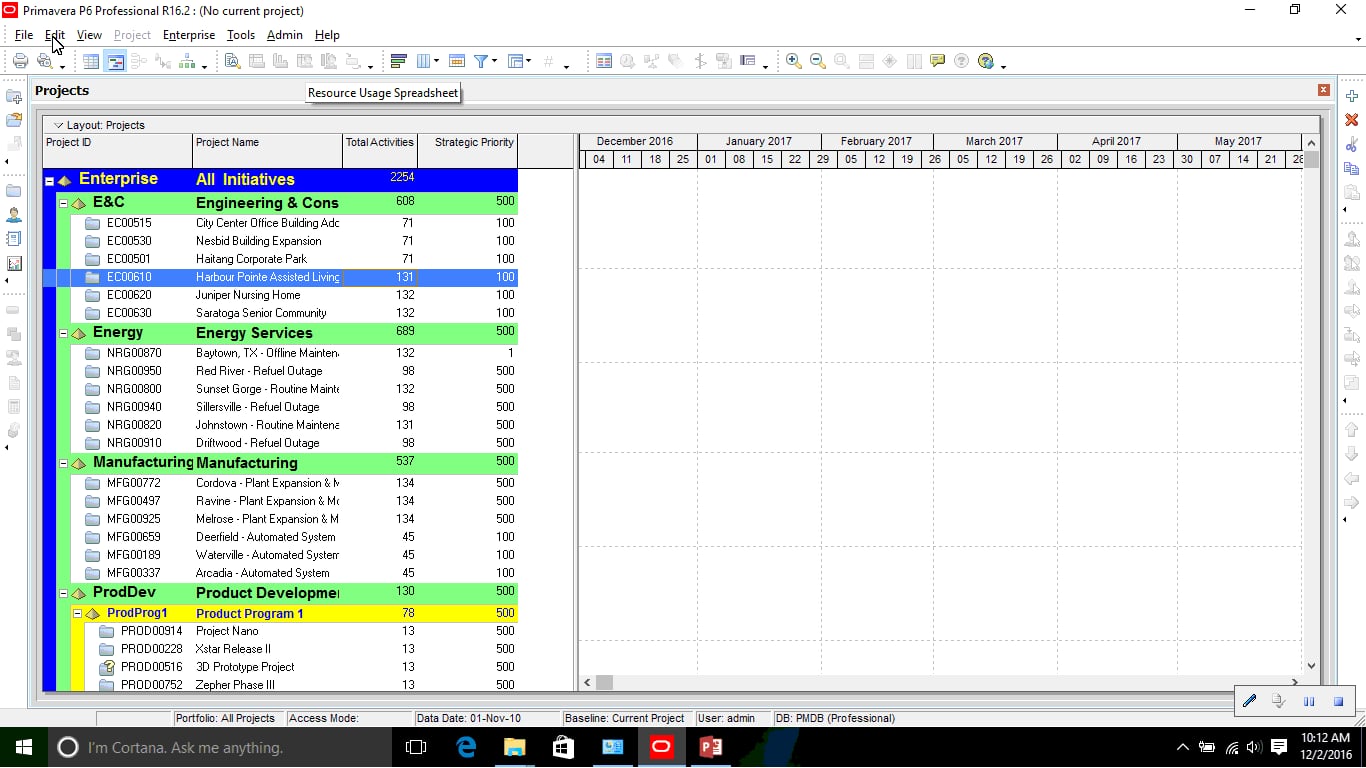This screenshot has height=768, width=1366.
Task: Click the Gantt vertical scrollbar down arrow
Action: 1311,665
